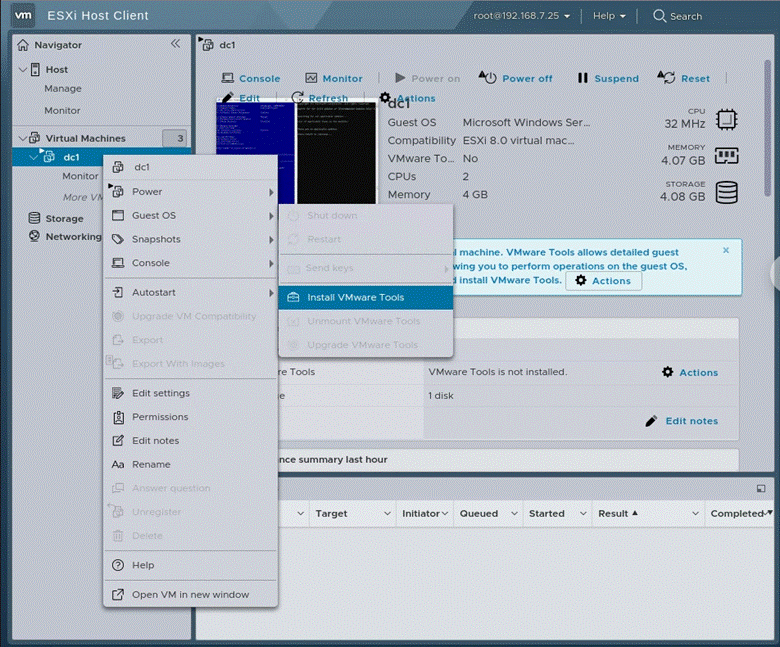Click the Host server icon

point(35,69)
